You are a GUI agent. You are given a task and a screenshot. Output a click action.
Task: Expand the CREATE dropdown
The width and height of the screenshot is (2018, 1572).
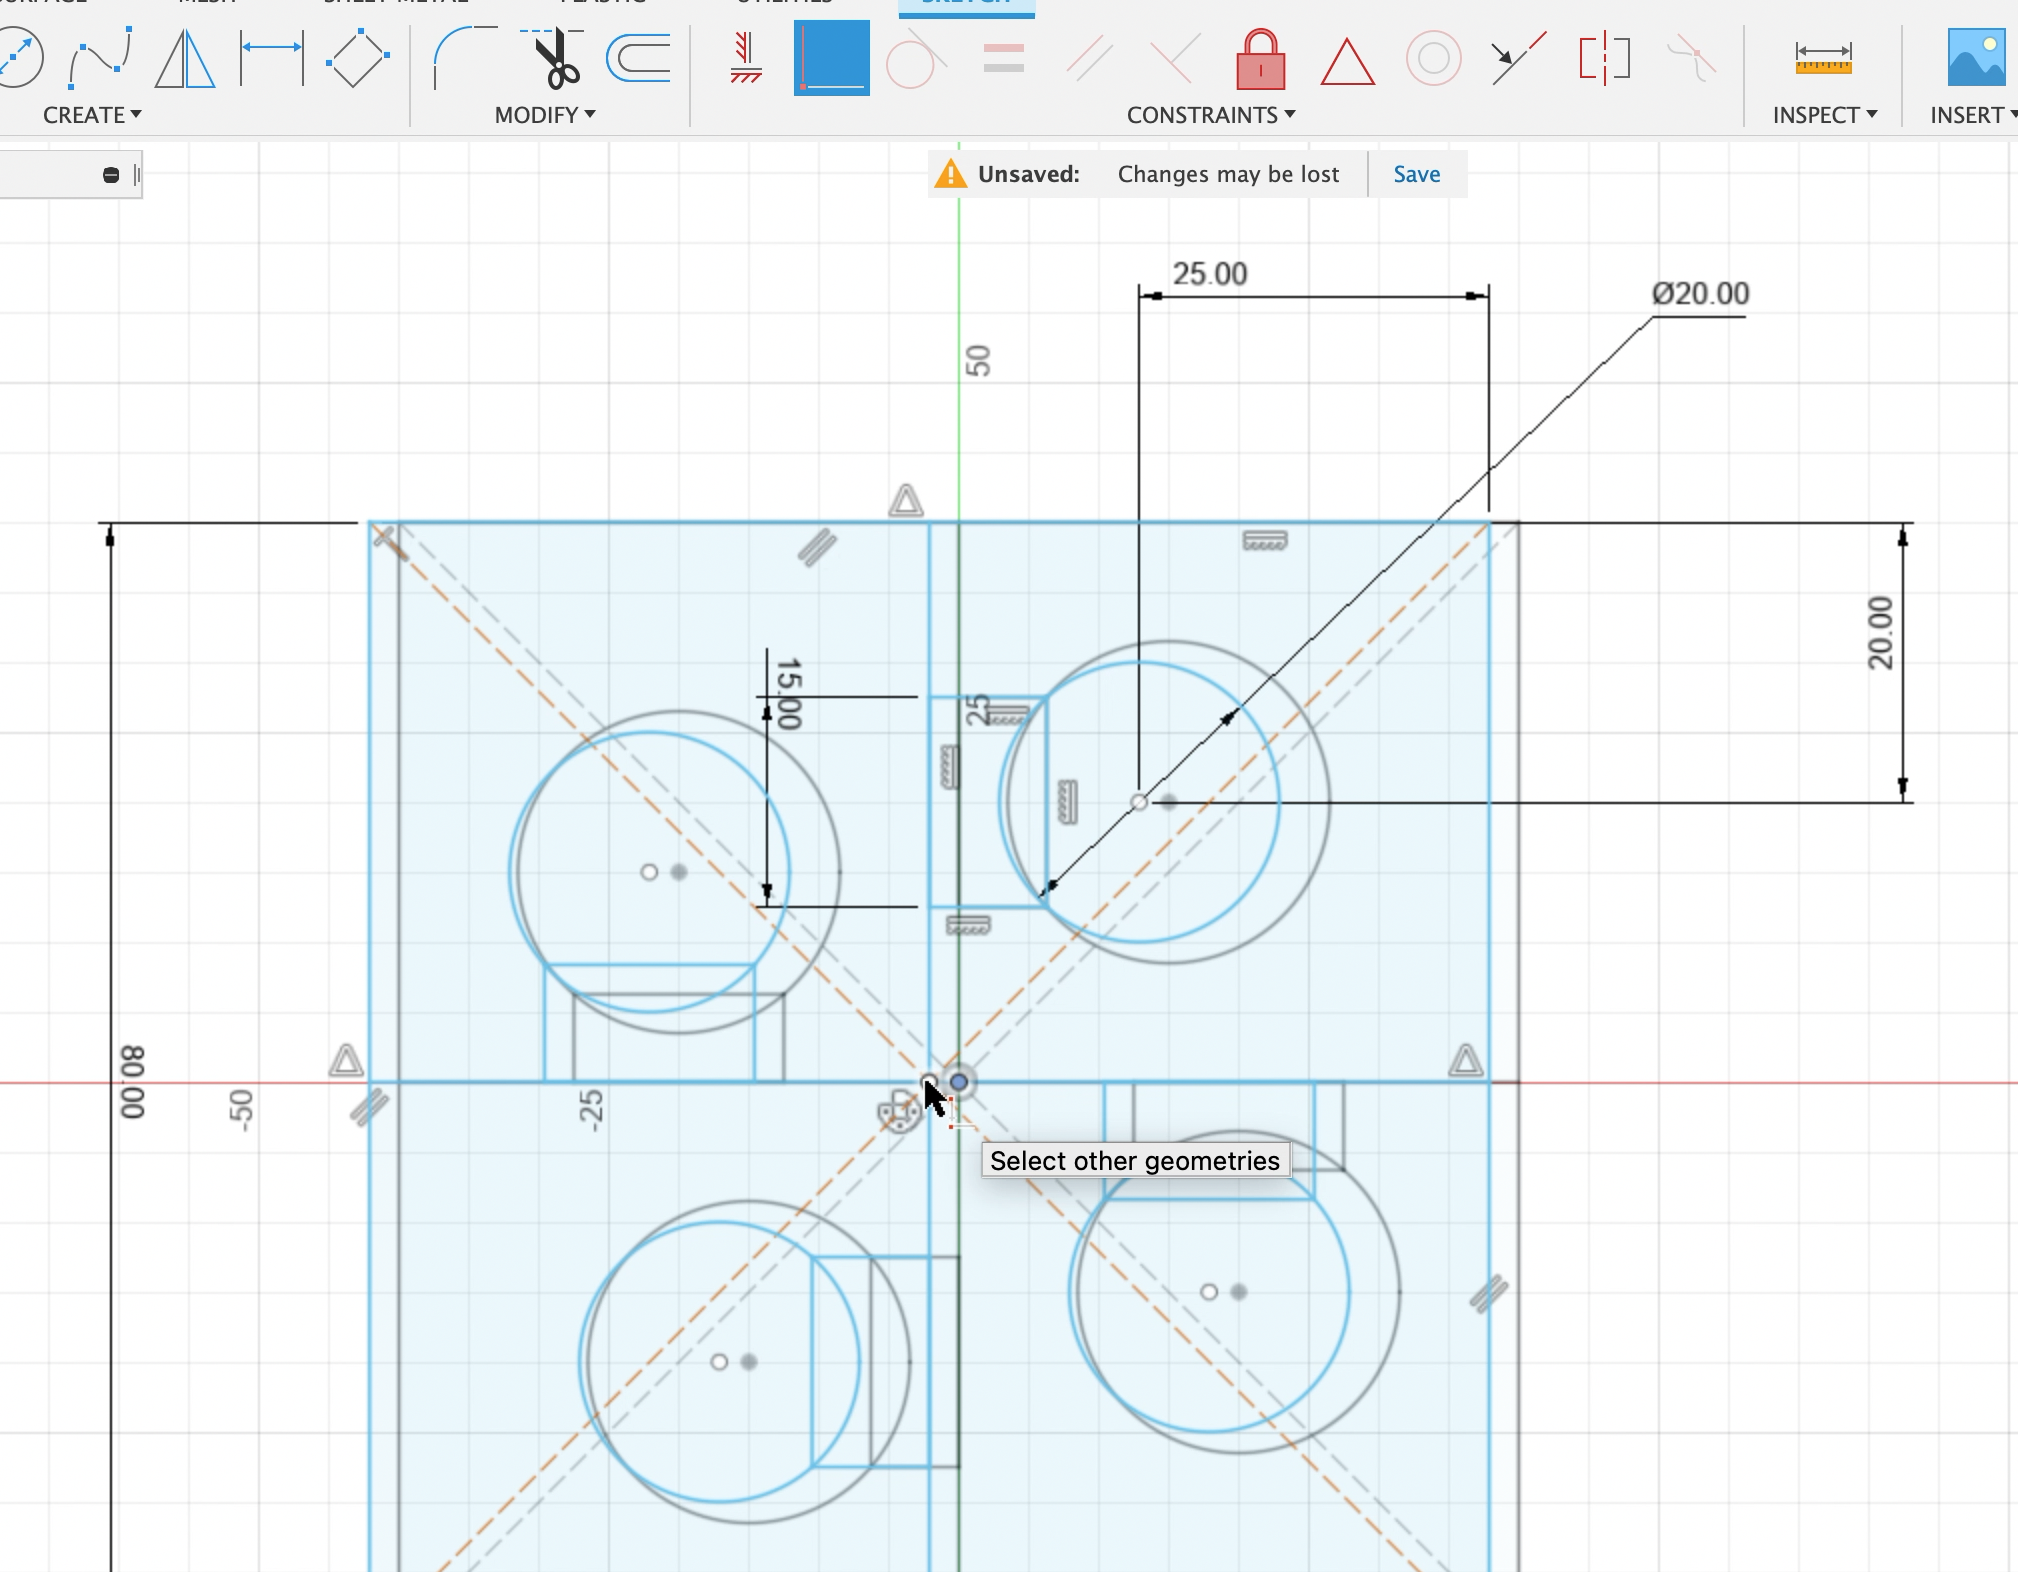pyautogui.click(x=91, y=114)
